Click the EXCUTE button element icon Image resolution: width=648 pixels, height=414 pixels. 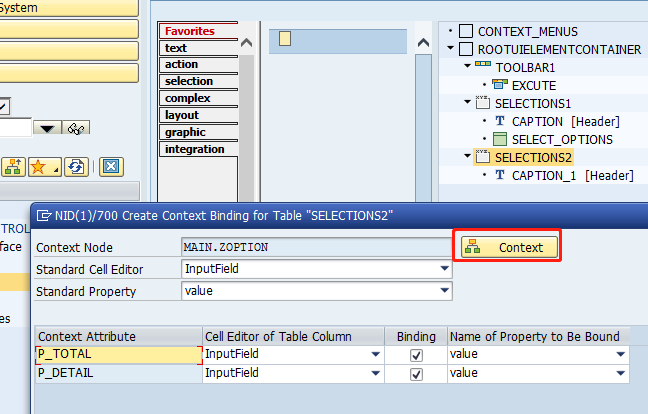click(x=499, y=84)
